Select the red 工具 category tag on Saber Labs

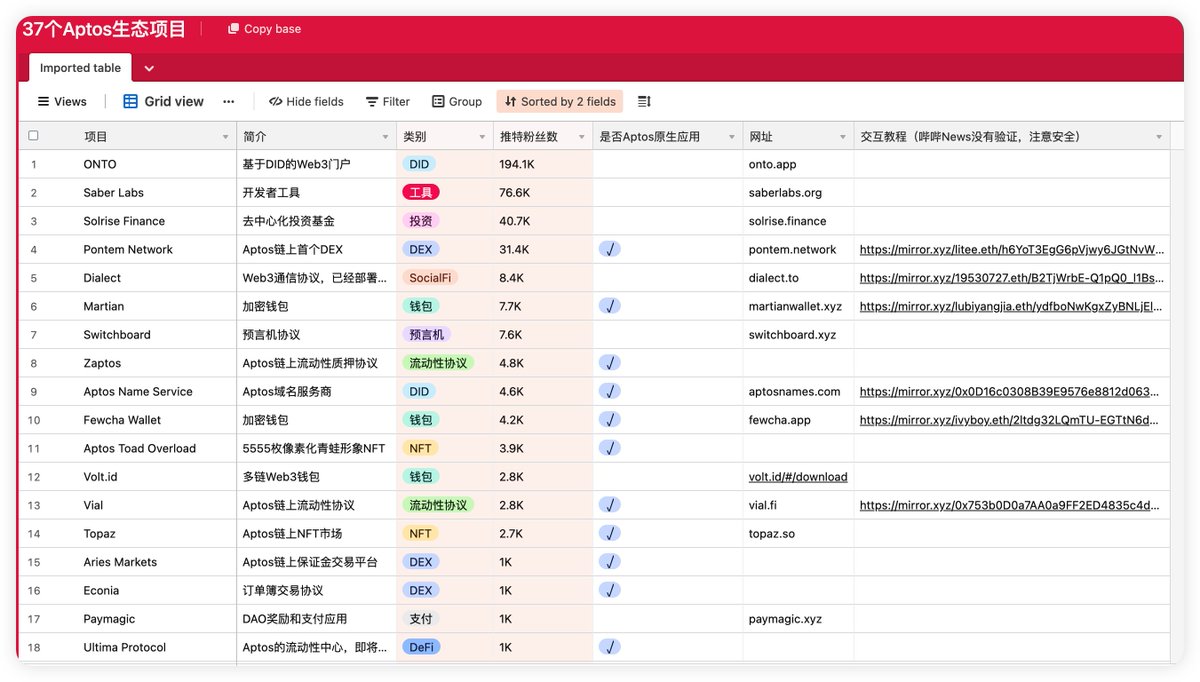pyautogui.click(x=420, y=192)
